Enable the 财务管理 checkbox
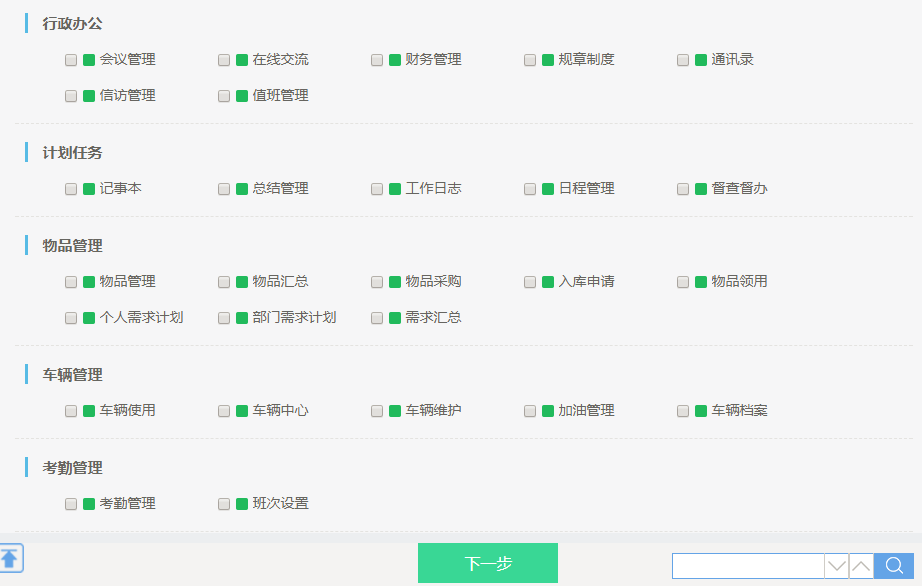 [377, 60]
